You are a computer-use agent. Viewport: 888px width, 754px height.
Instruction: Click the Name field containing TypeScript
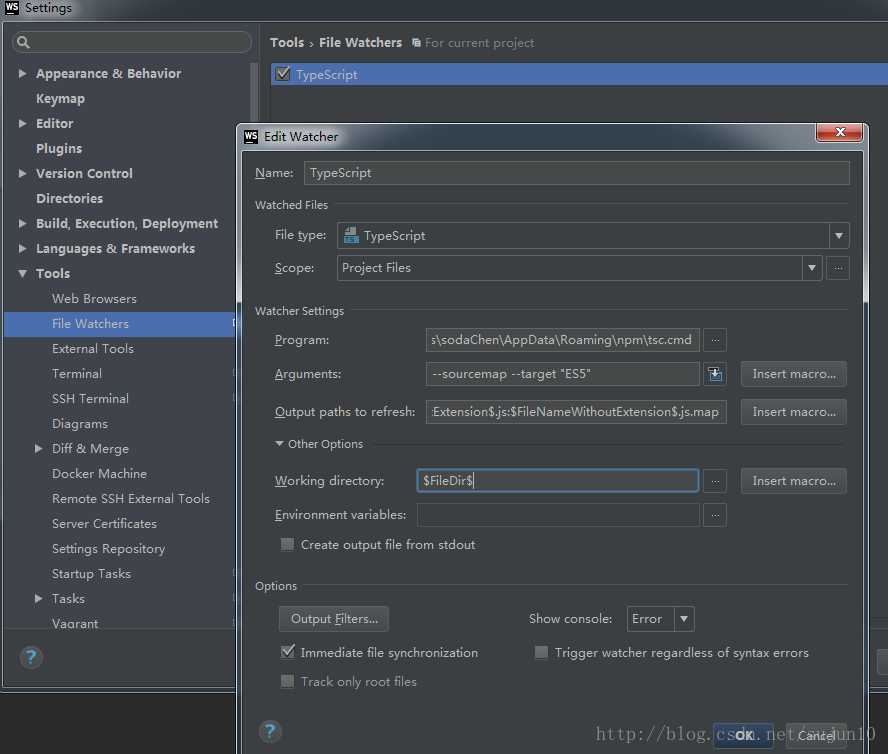pos(577,173)
